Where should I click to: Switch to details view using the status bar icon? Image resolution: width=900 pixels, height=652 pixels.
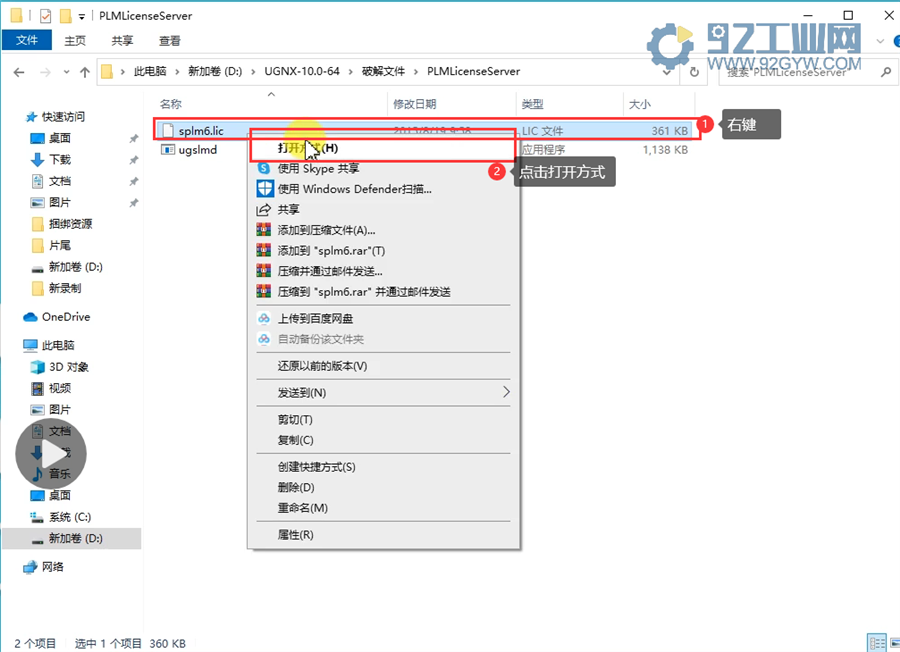pyautogui.click(x=876, y=643)
